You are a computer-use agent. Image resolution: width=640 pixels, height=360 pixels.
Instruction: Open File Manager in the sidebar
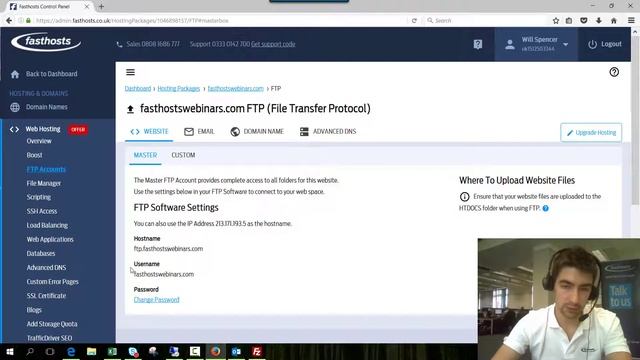(44, 183)
